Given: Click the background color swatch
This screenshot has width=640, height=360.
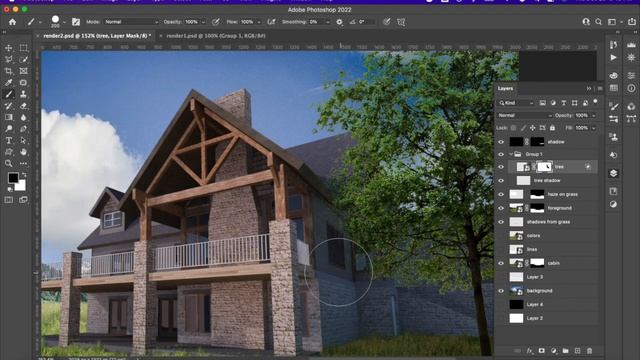Looking at the screenshot, I should [21, 186].
